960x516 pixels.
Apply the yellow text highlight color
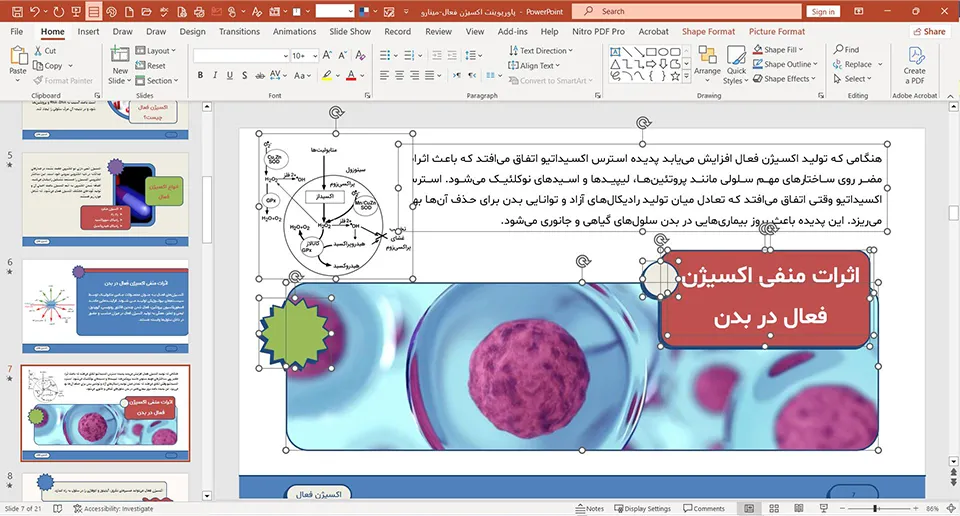327,75
